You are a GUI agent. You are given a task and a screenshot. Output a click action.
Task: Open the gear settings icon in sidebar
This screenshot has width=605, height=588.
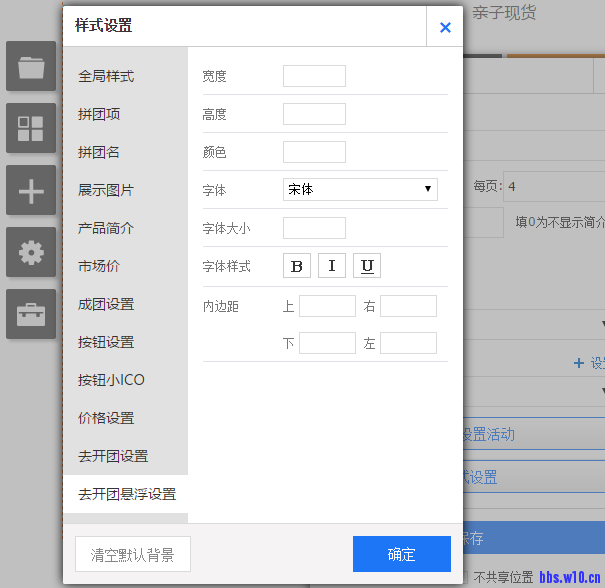[x=31, y=252]
